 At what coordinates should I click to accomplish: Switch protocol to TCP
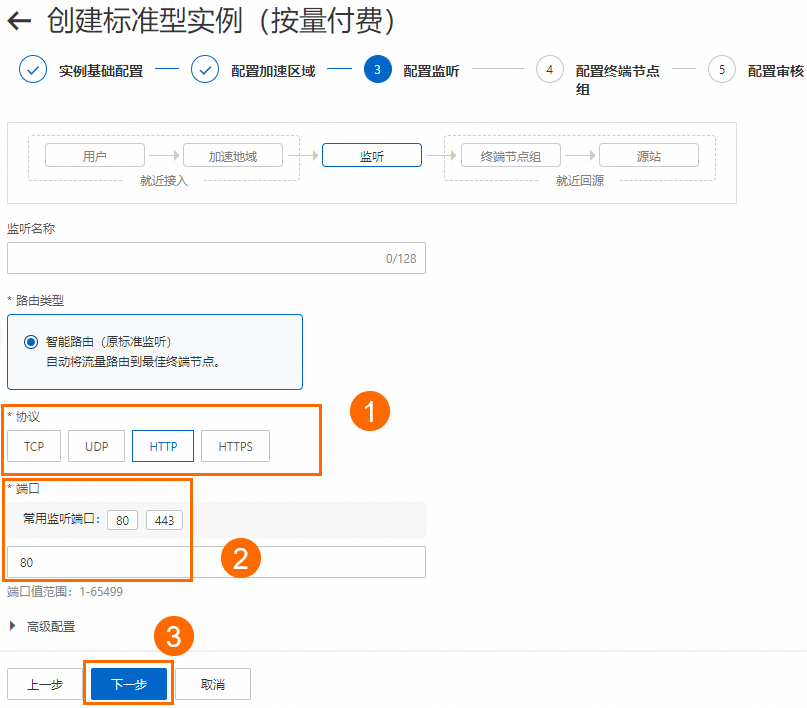[33, 447]
